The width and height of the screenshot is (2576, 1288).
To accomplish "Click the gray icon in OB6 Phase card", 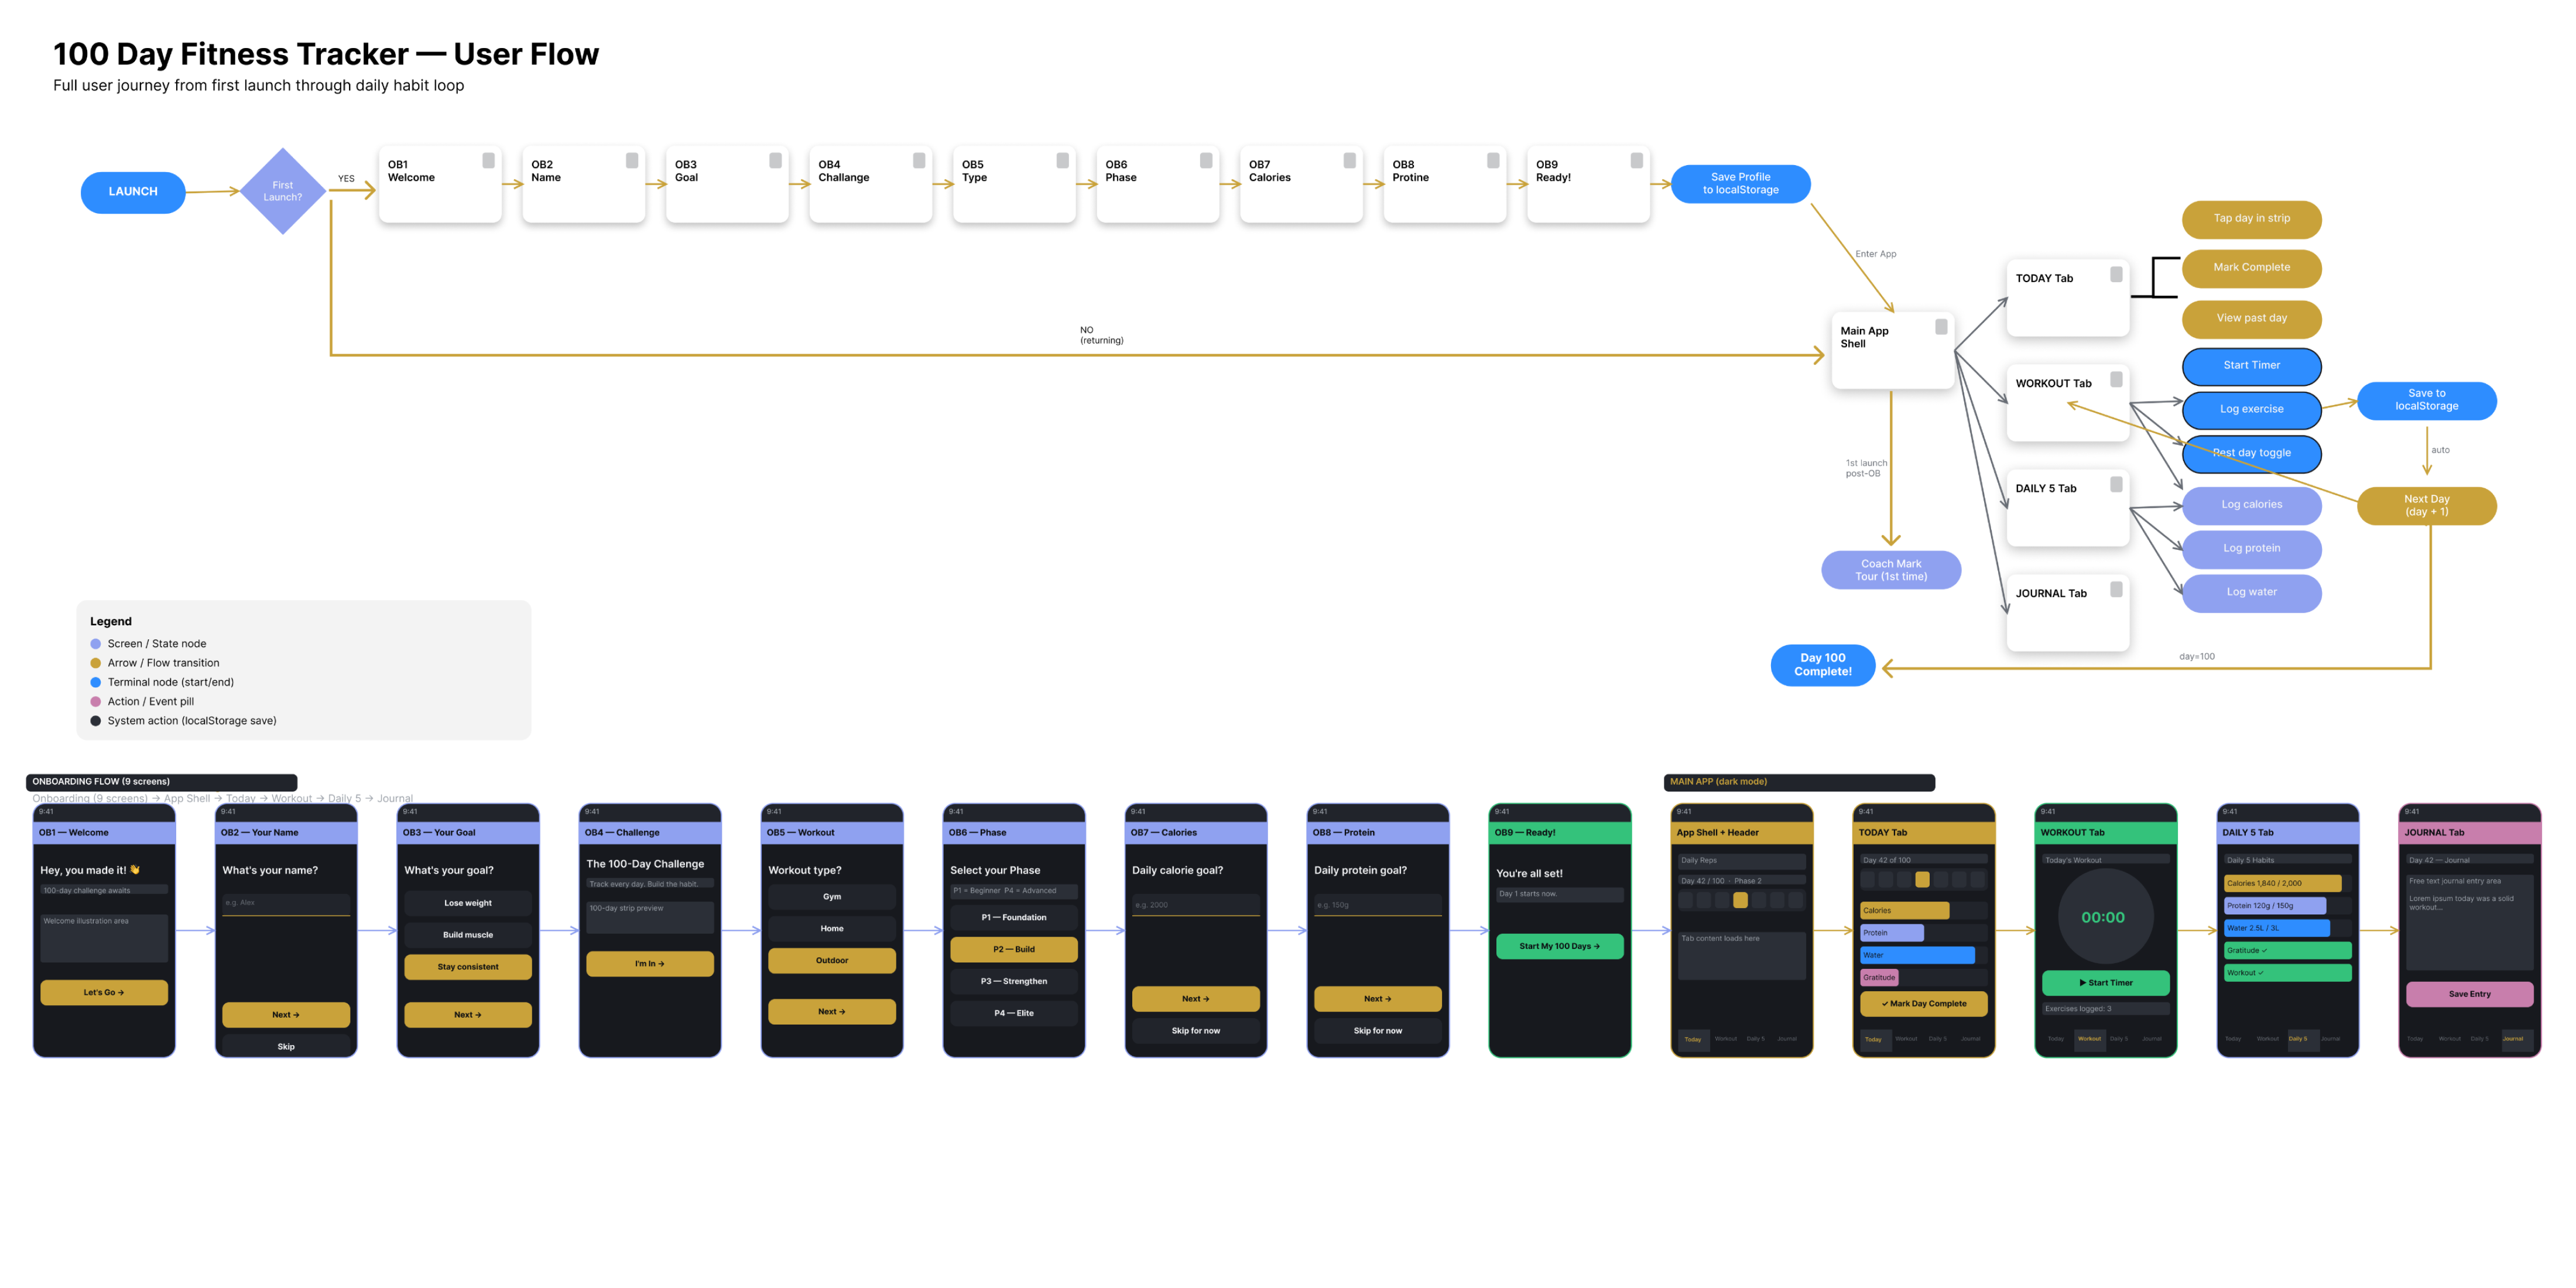I will [1206, 160].
